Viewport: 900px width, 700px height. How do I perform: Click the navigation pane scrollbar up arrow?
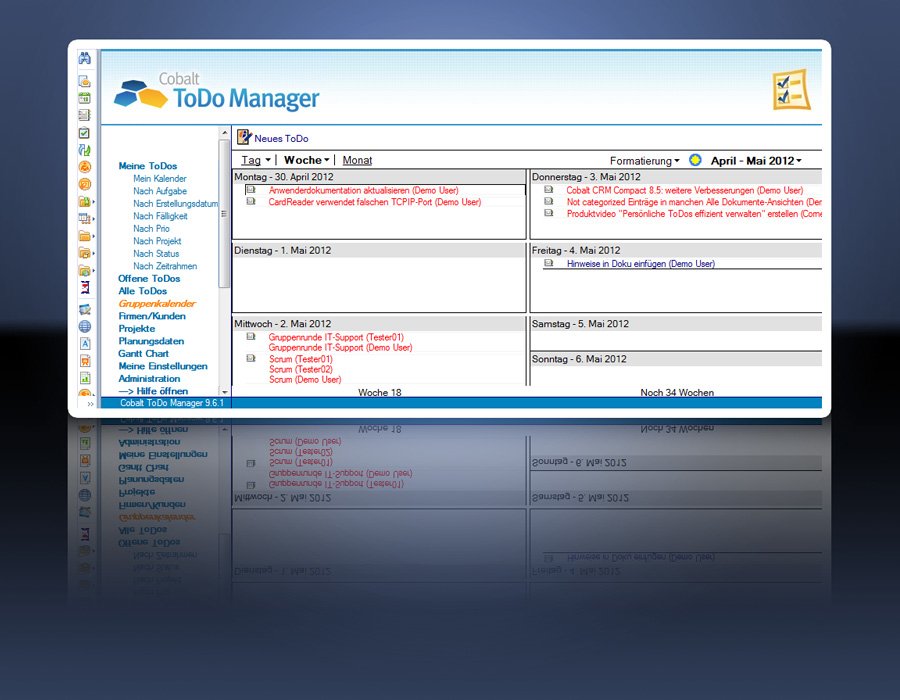224,133
